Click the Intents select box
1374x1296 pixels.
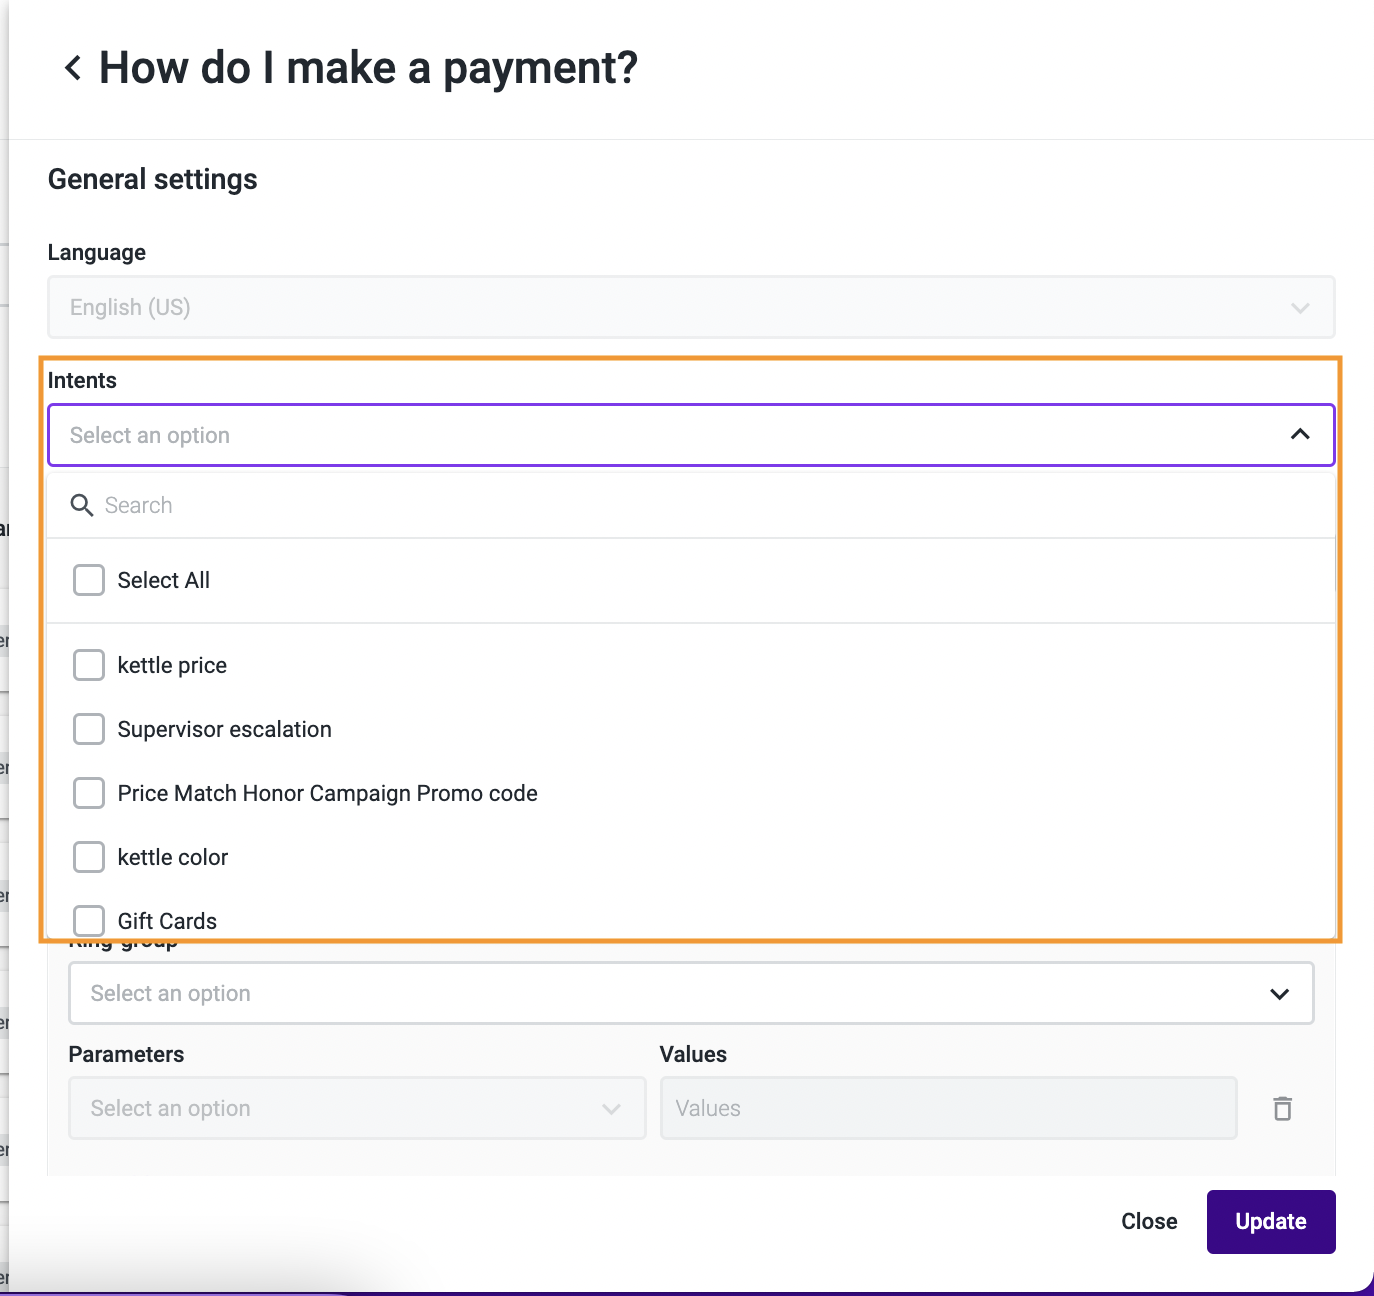(x=691, y=435)
